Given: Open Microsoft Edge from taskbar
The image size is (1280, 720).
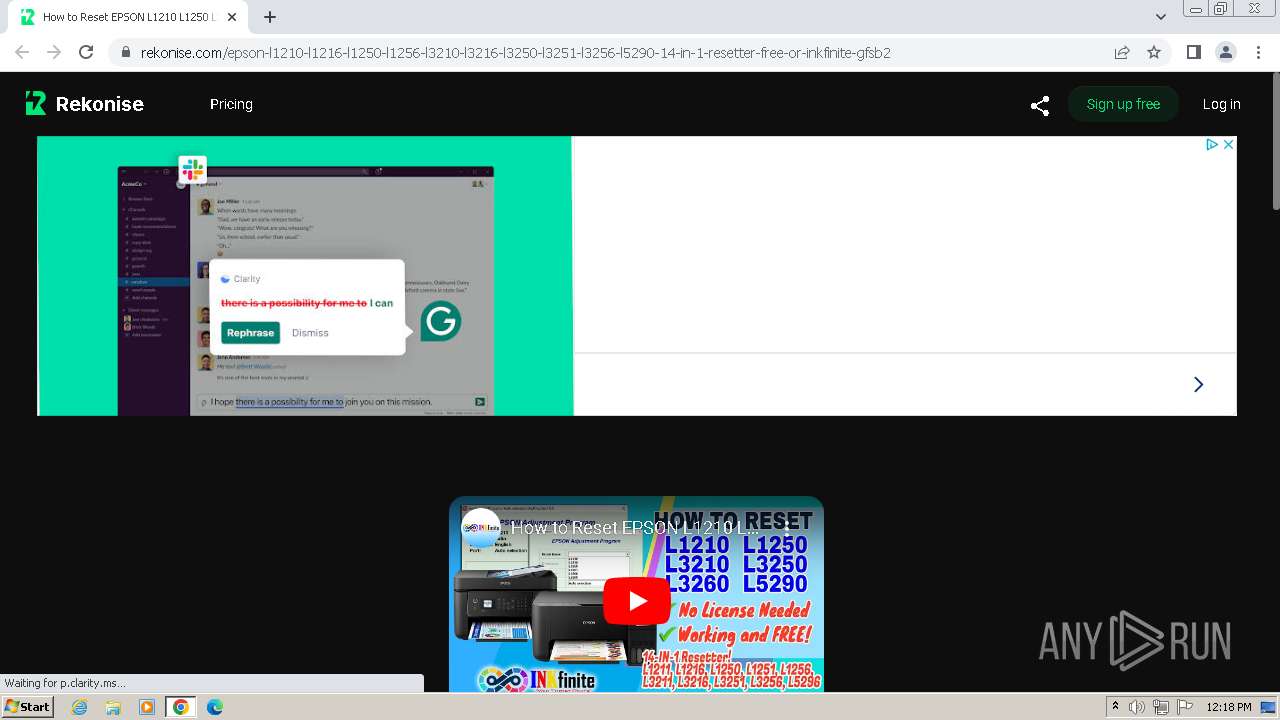Looking at the screenshot, I should click(214, 707).
